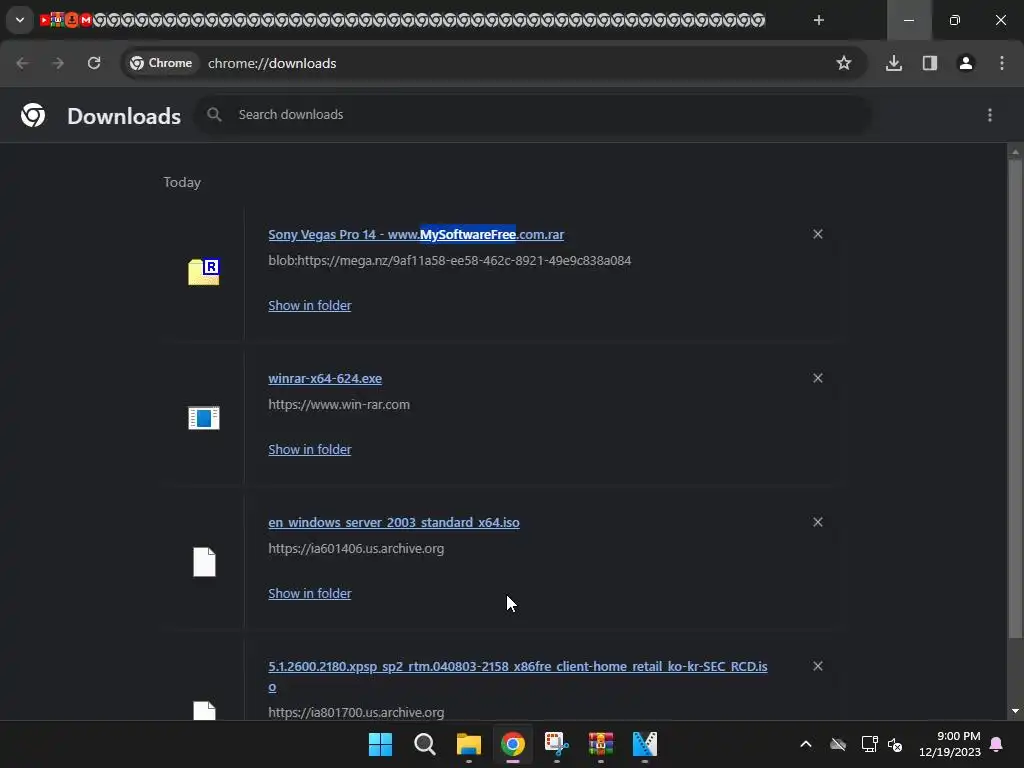Click the search magnifier in downloads
1024x768 pixels.
tap(214, 115)
